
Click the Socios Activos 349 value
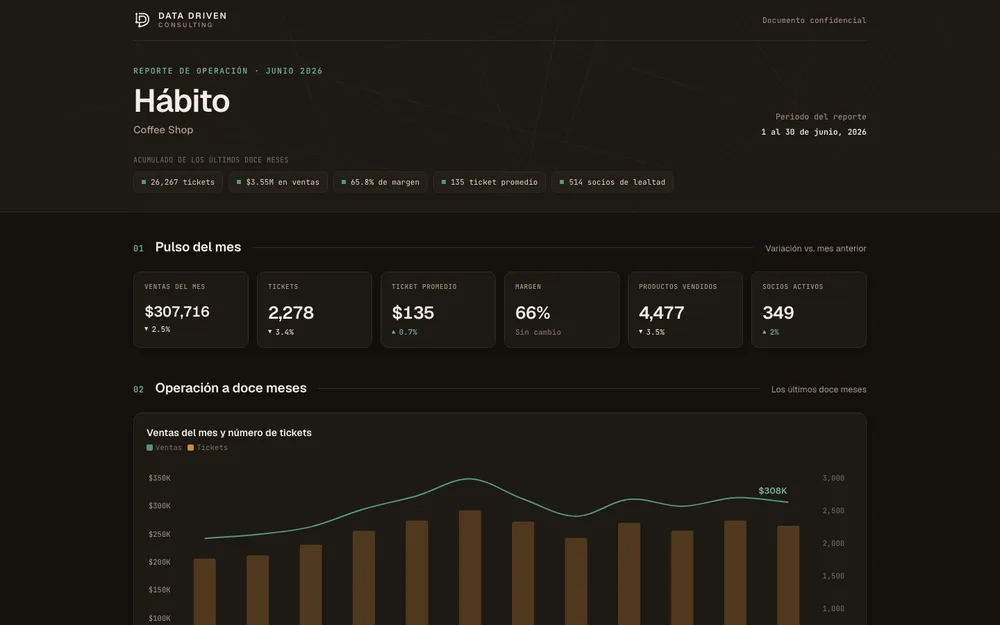778,312
